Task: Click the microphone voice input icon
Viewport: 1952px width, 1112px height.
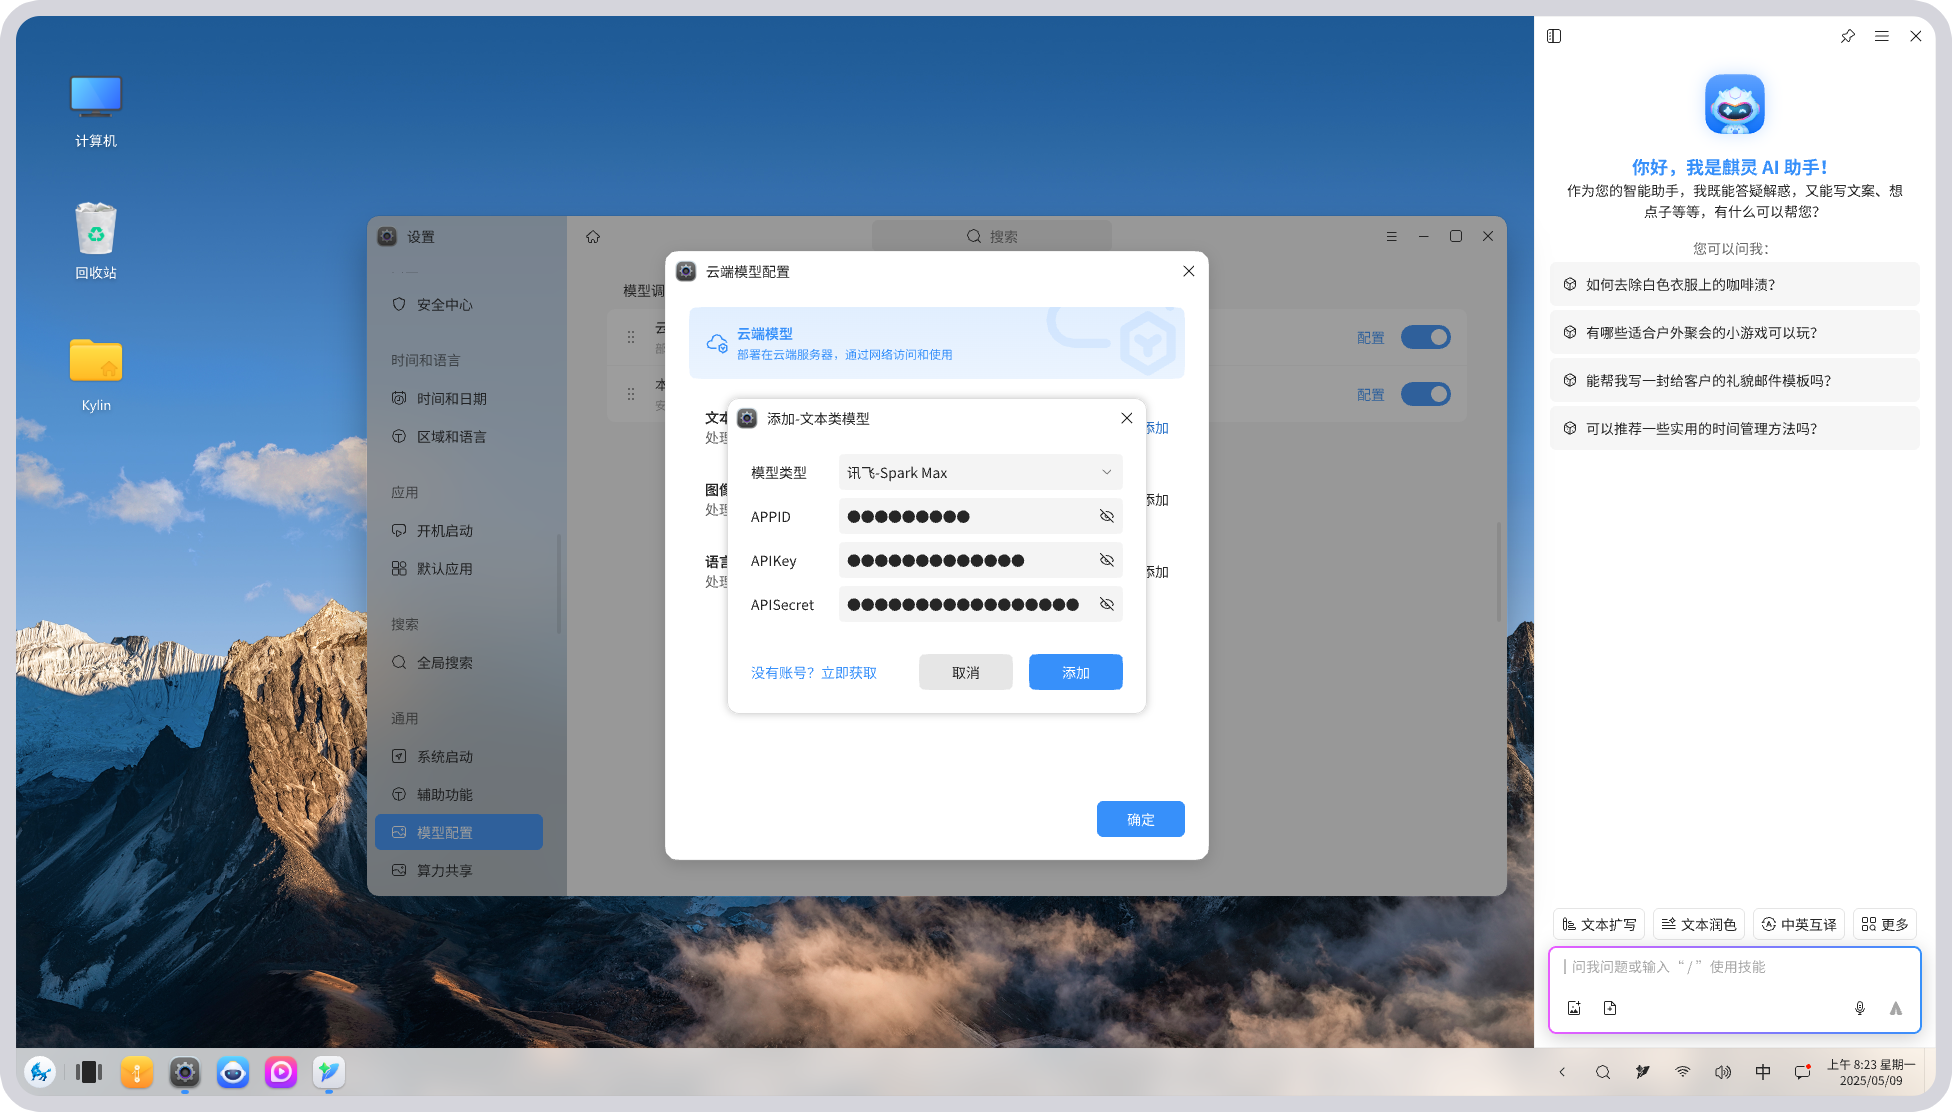Action: tap(1859, 1008)
